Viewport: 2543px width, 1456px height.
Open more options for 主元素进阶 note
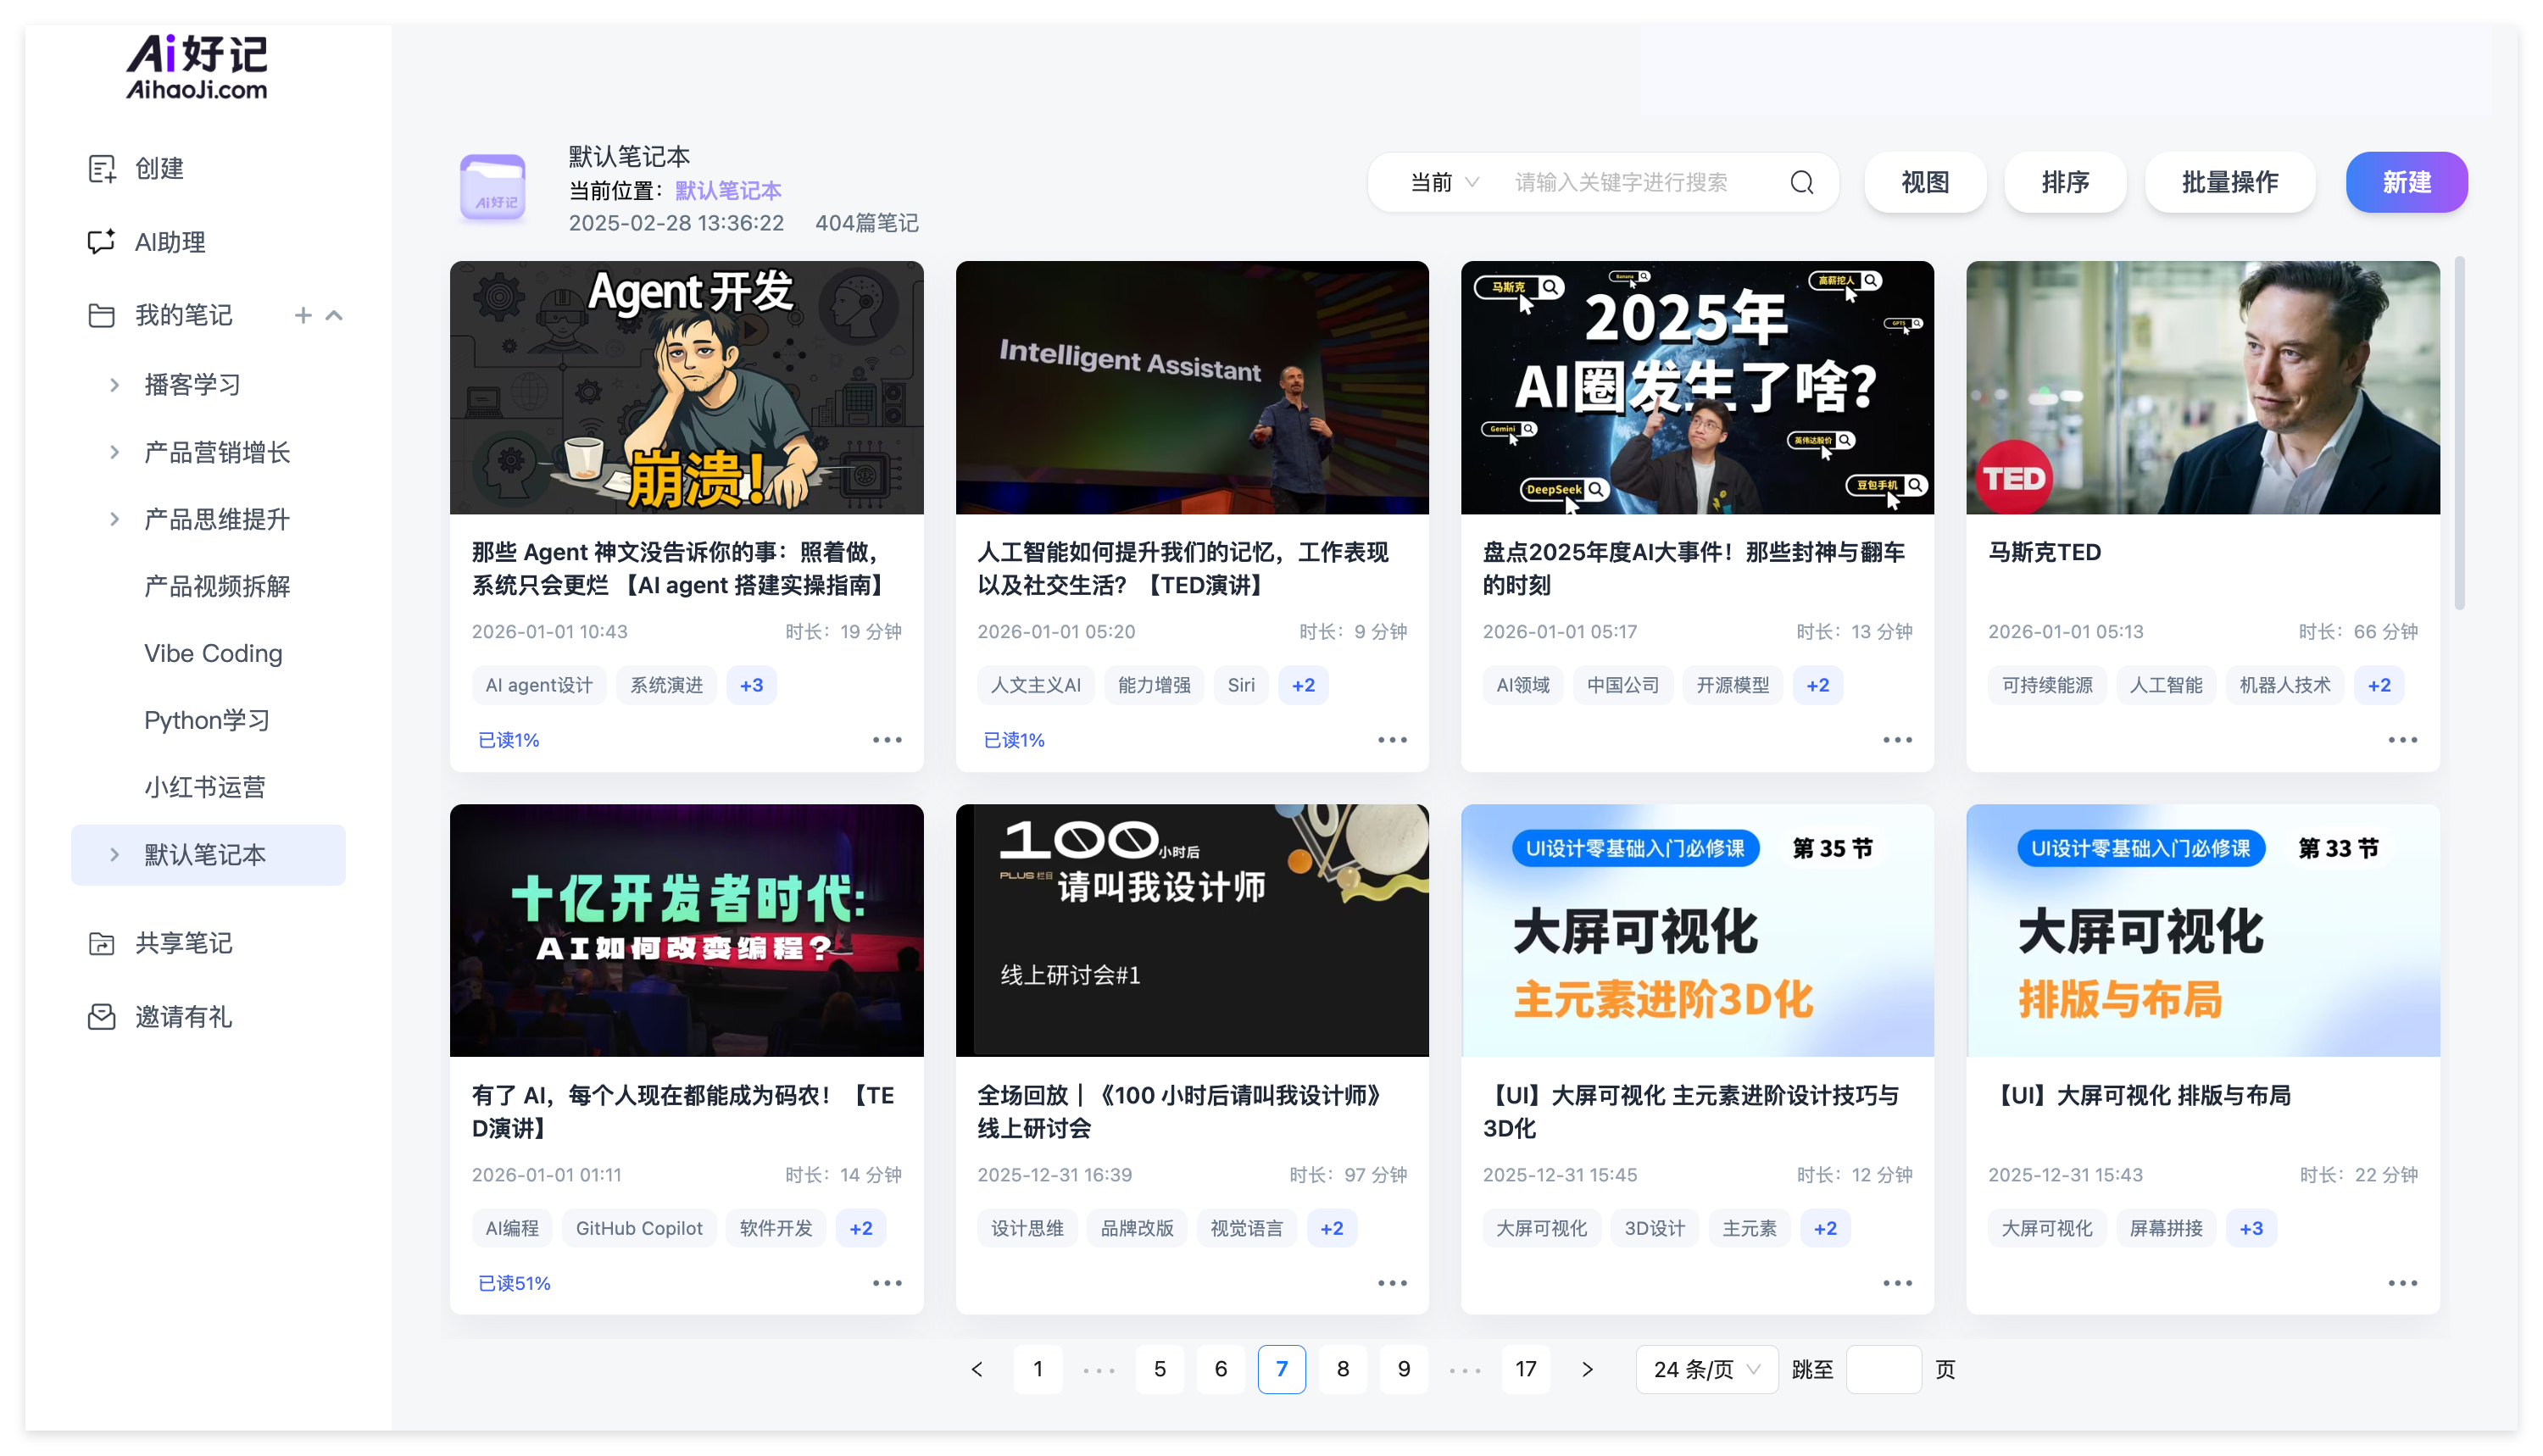click(1897, 1283)
